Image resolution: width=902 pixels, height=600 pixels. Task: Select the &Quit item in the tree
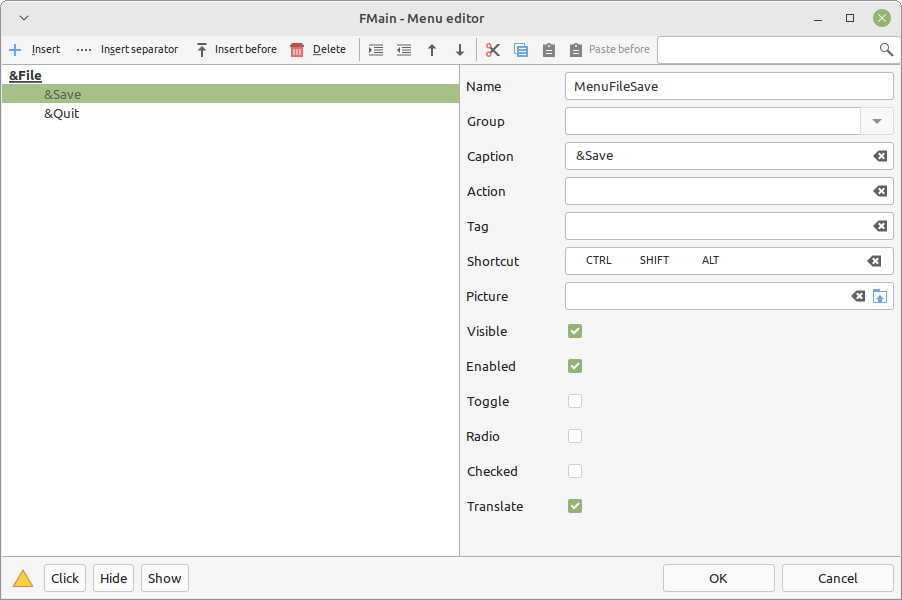(x=62, y=113)
